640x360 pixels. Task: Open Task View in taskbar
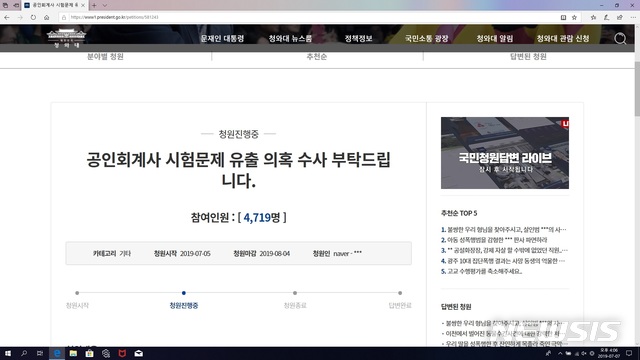tap(40, 353)
